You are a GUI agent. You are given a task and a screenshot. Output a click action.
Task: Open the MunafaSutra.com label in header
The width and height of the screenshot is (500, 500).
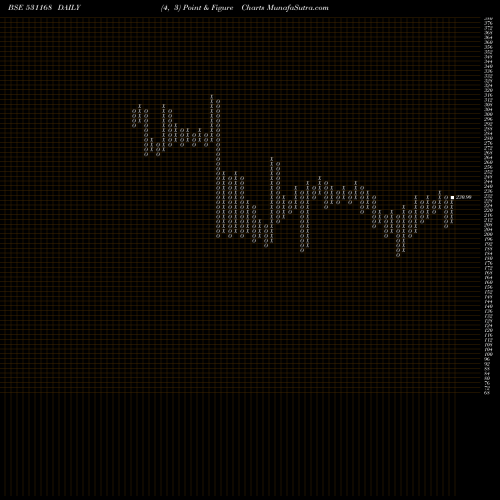(x=298, y=8)
